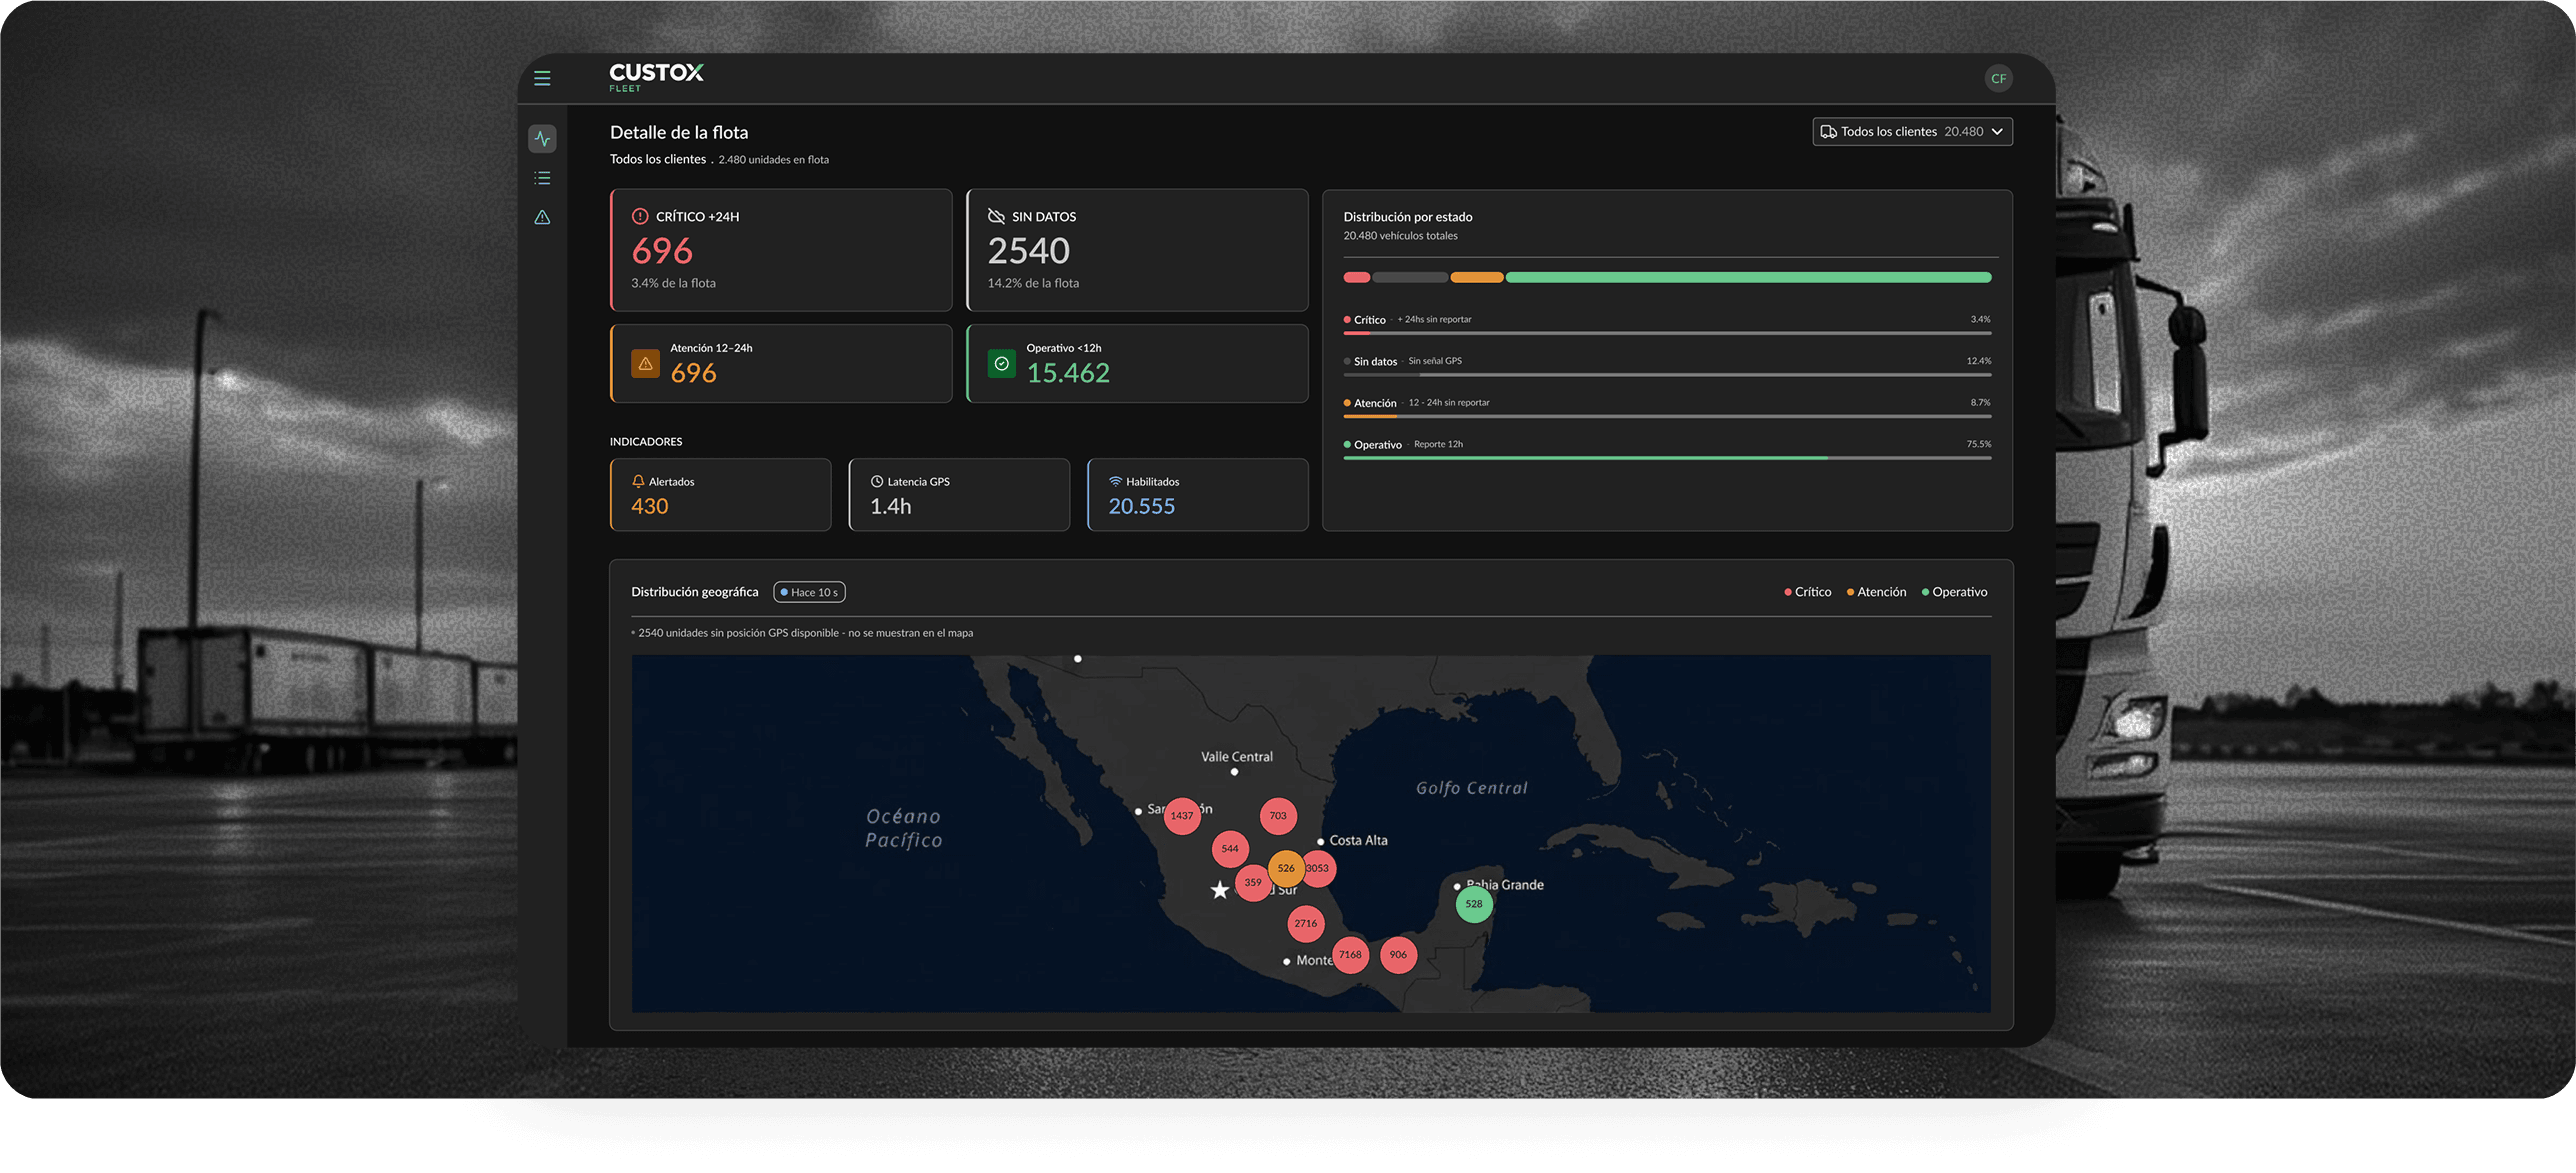This screenshot has width=2576, height=1173.
Task: Open the alerts triangle sidebar icon
Action: (542, 217)
